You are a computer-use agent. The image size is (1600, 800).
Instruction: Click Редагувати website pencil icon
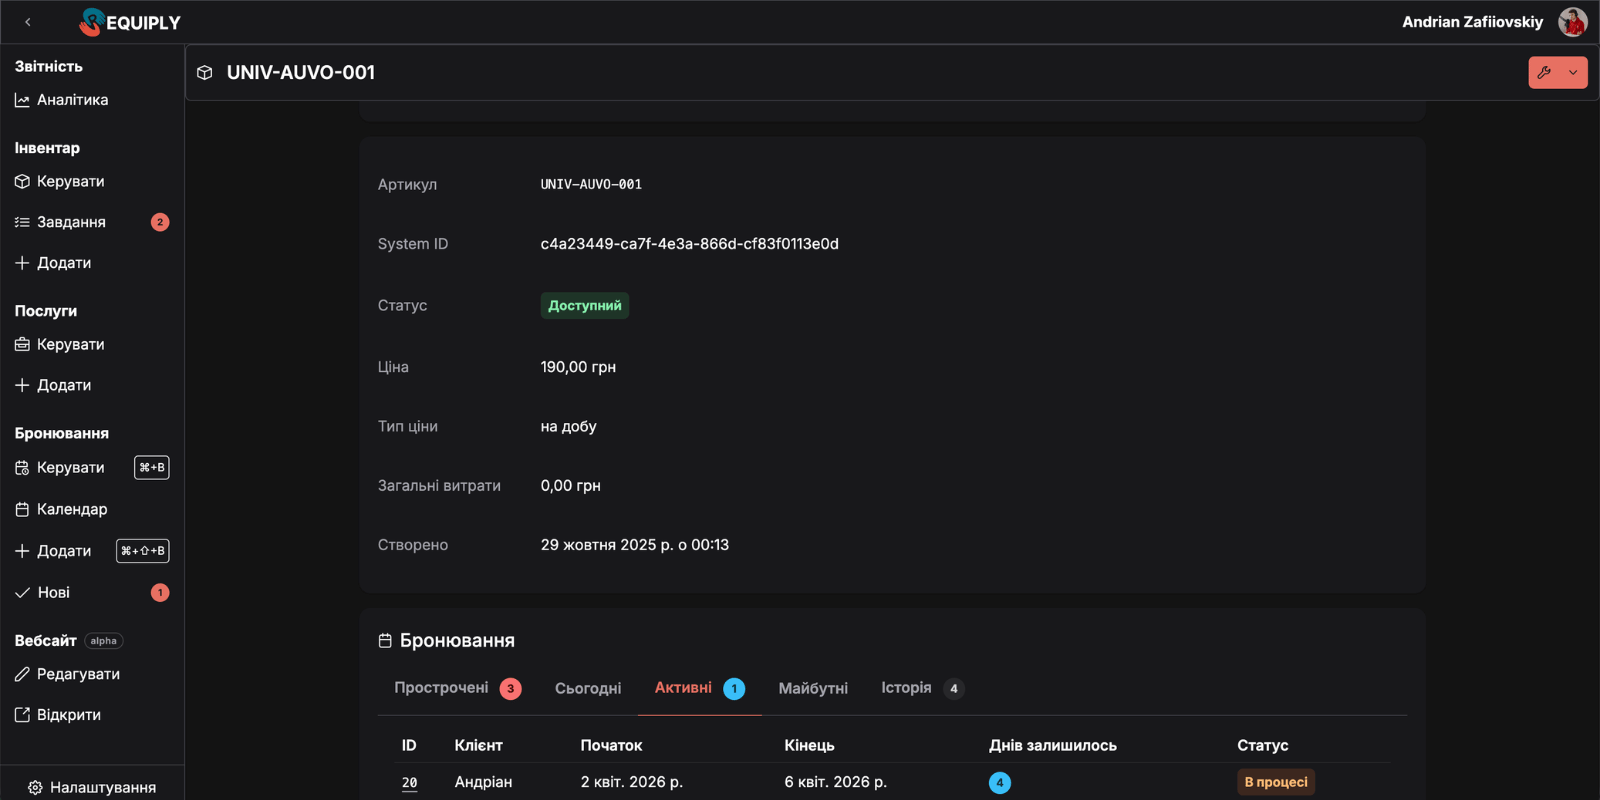click(x=22, y=674)
